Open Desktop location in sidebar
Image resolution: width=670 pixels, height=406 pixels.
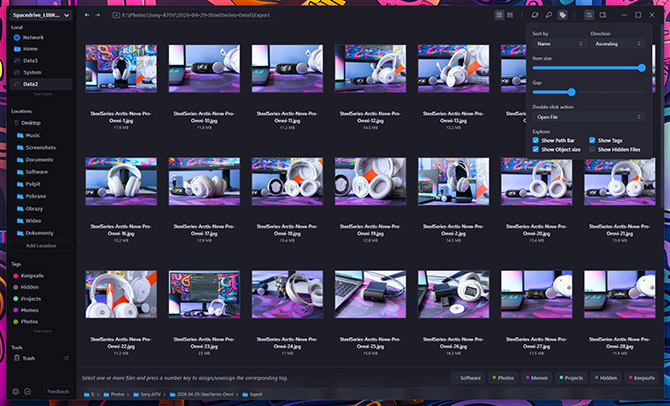41,123
